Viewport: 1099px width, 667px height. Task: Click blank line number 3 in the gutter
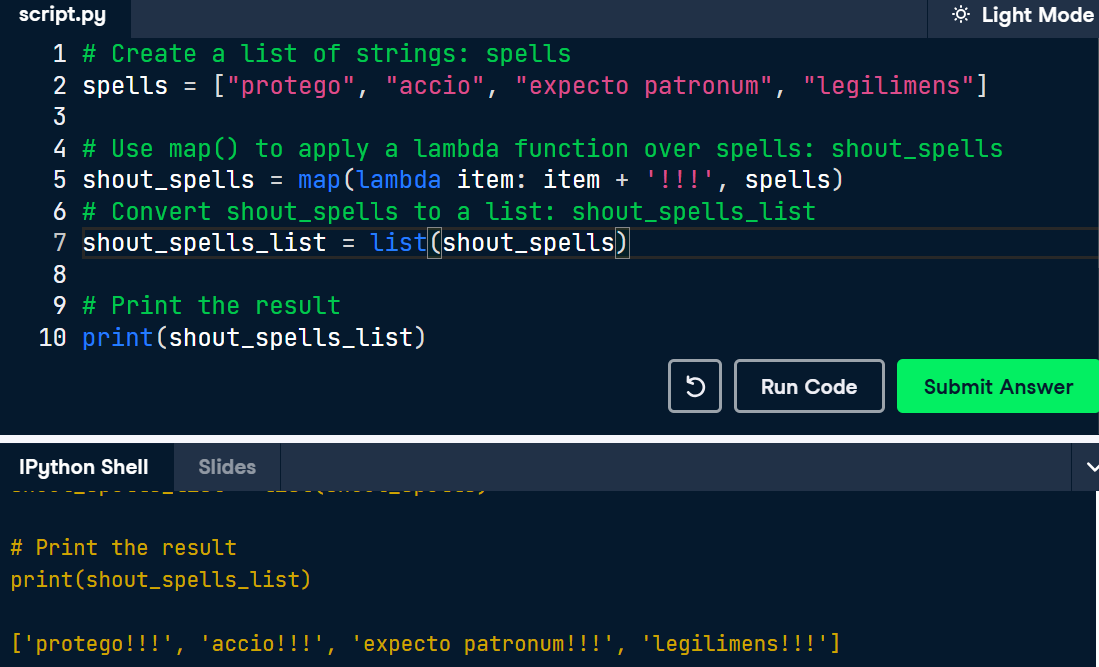pyautogui.click(x=60, y=117)
